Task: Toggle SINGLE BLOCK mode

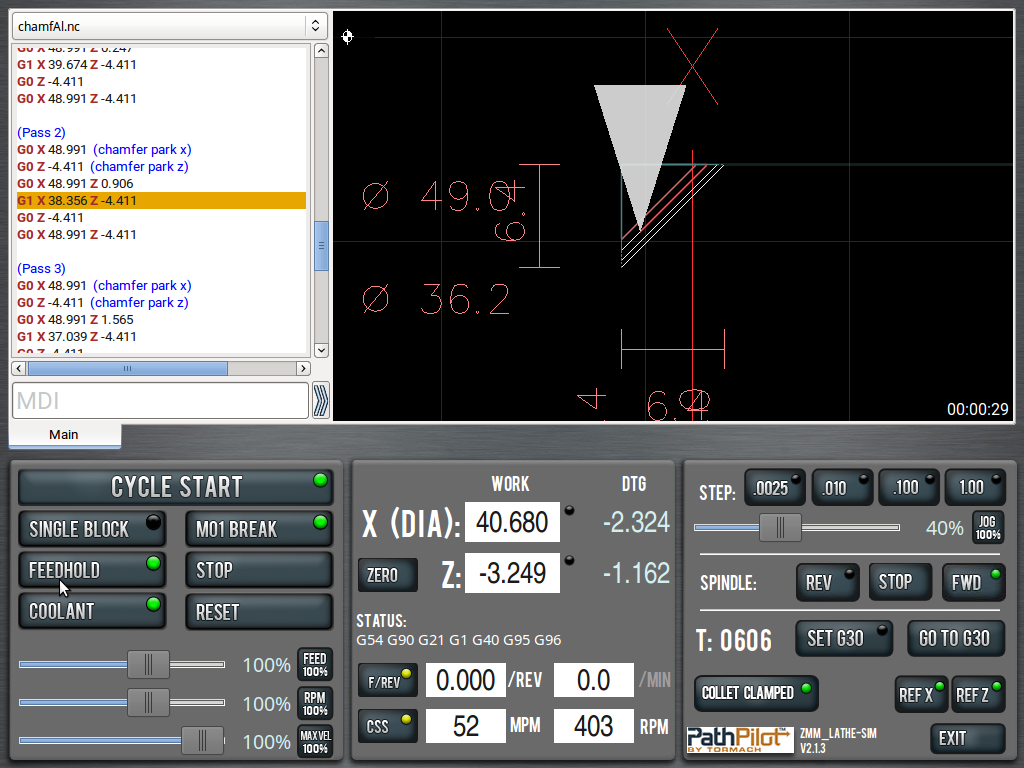Action: (91, 529)
